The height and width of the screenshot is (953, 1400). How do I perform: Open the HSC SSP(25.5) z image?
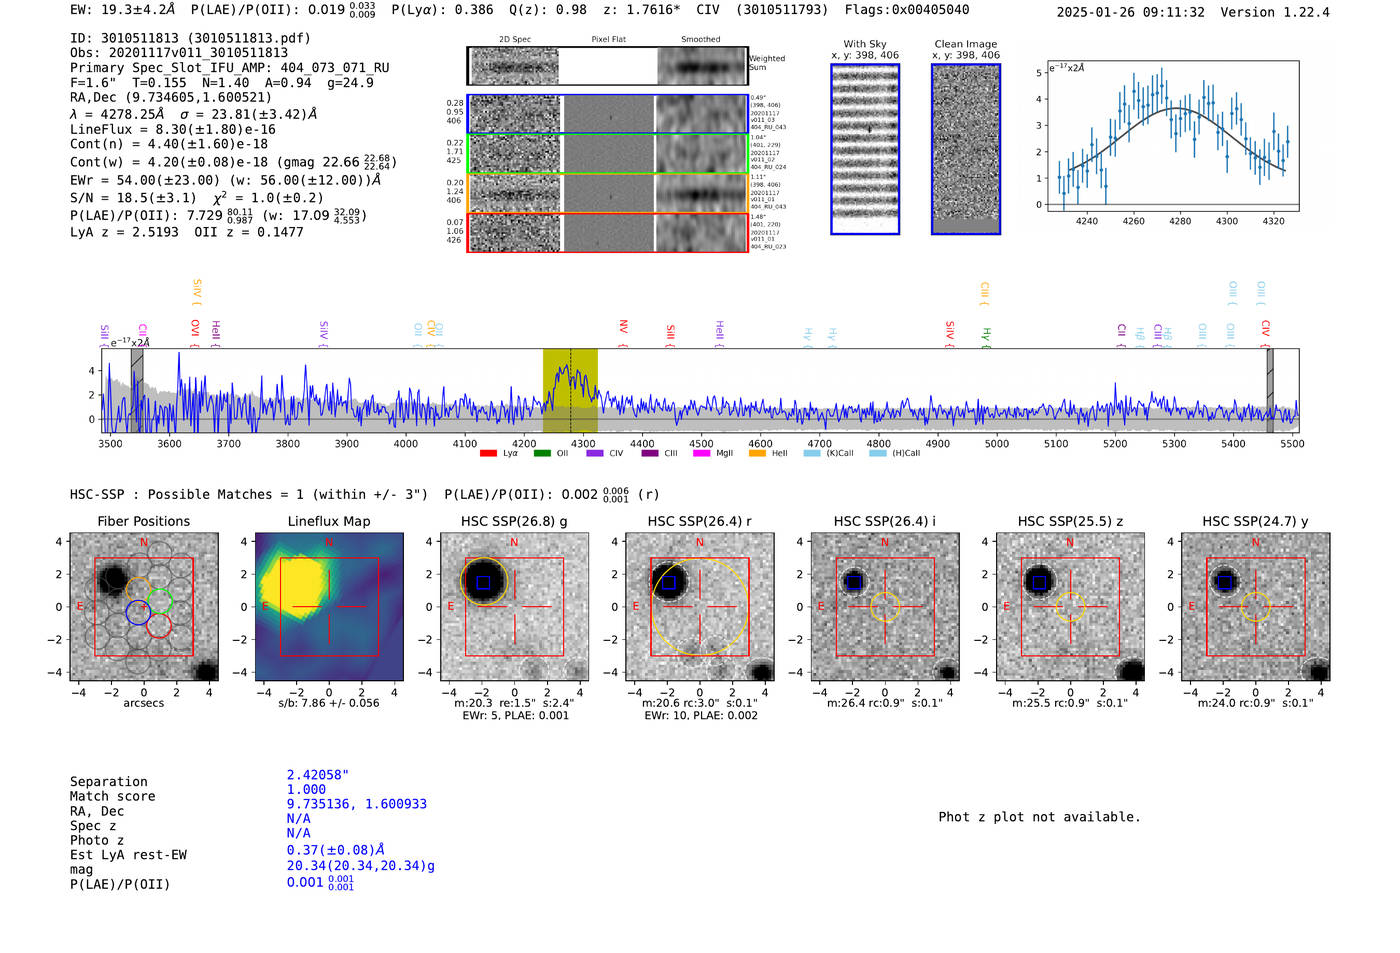click(1070, 607)
